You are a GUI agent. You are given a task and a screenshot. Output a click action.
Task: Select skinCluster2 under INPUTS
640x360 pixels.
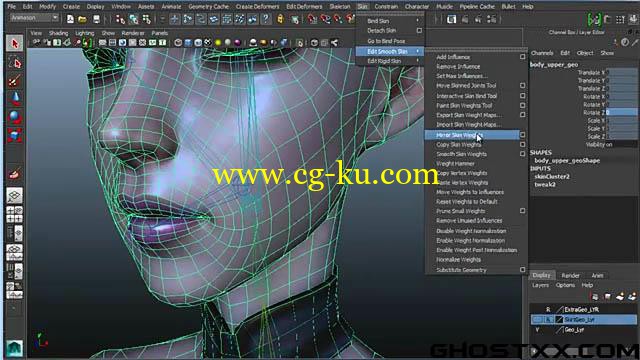552,177
